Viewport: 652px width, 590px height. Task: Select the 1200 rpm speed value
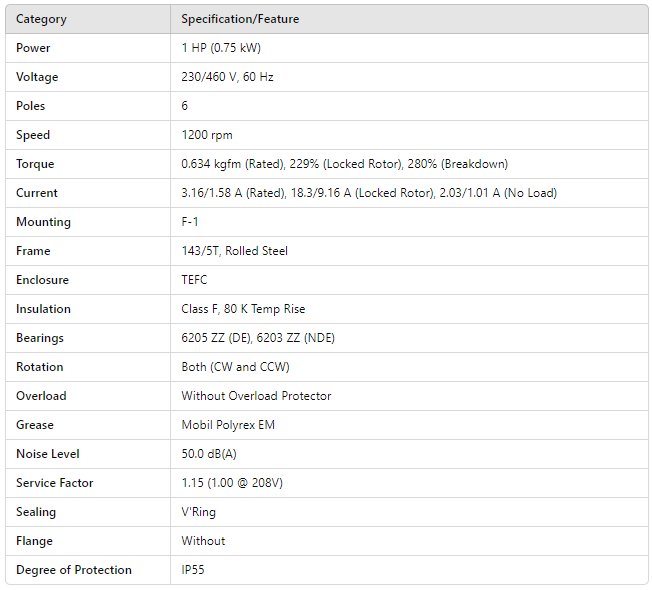point(207,135)
